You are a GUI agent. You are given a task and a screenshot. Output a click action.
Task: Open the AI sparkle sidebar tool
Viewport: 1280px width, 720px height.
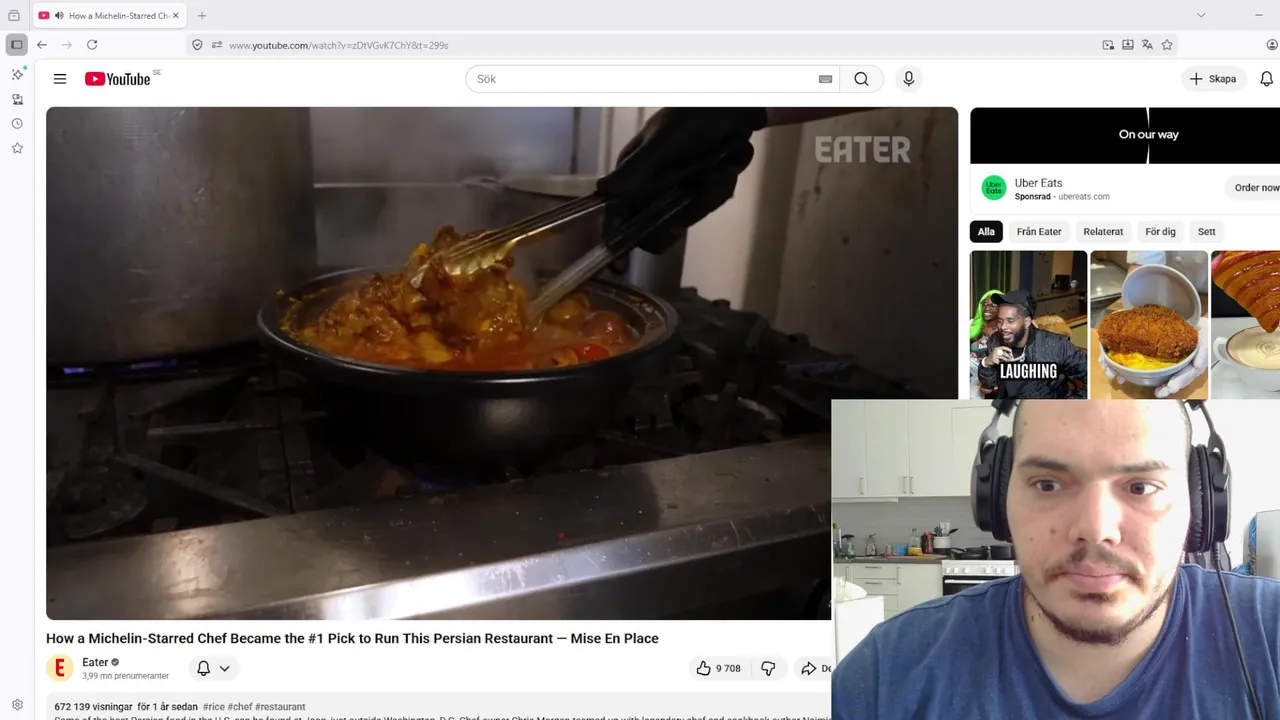click(17, 75)
